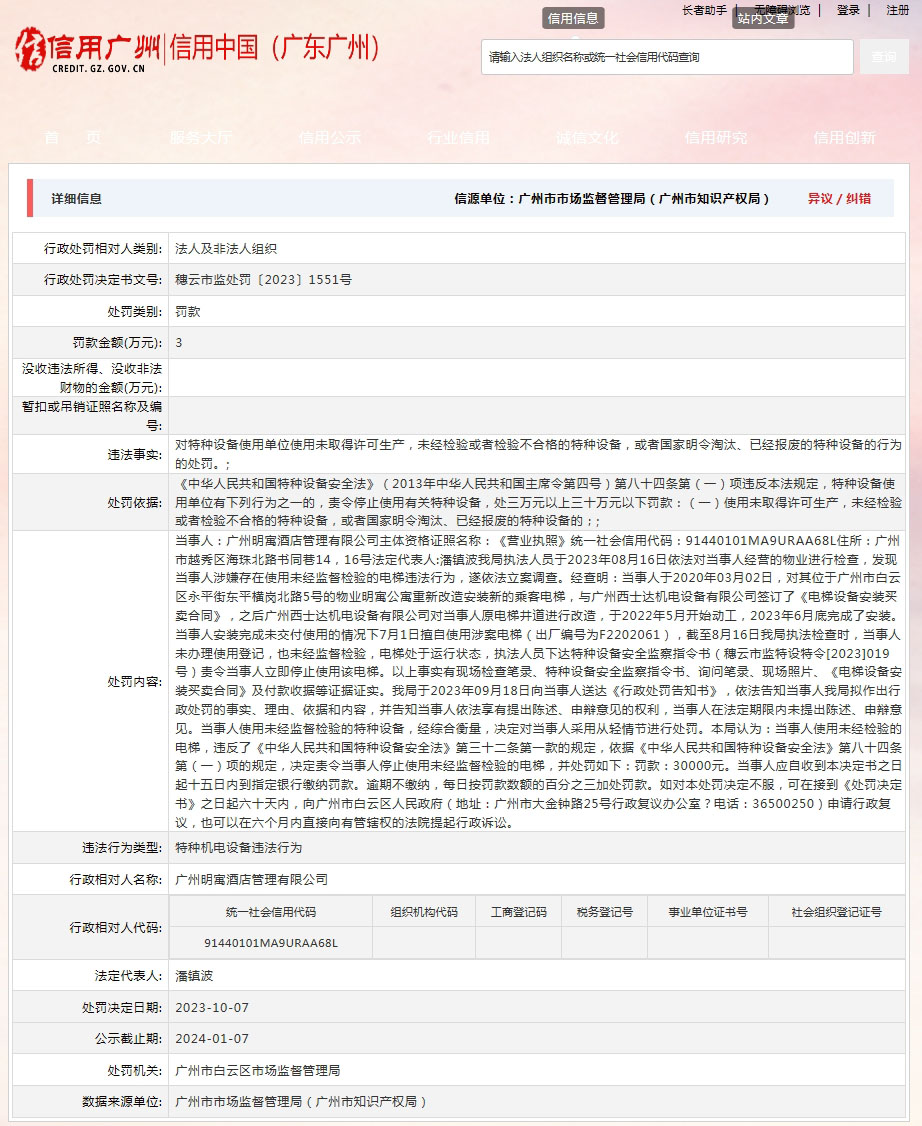This screenshot has height=1126, width=922.
Task: Click the 异议 / 纠错 link
Action: (x=839, y=199)
